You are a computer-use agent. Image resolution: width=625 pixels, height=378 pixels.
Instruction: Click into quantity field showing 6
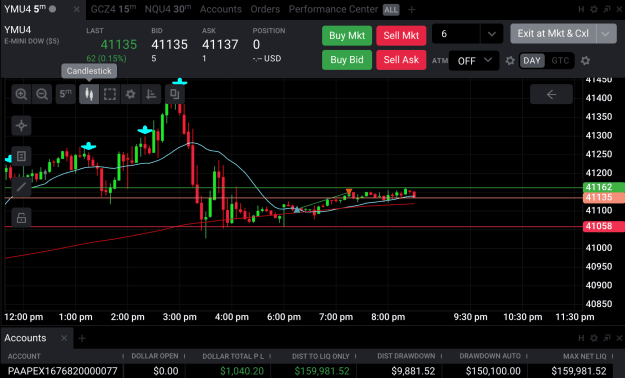click(456, 34)
